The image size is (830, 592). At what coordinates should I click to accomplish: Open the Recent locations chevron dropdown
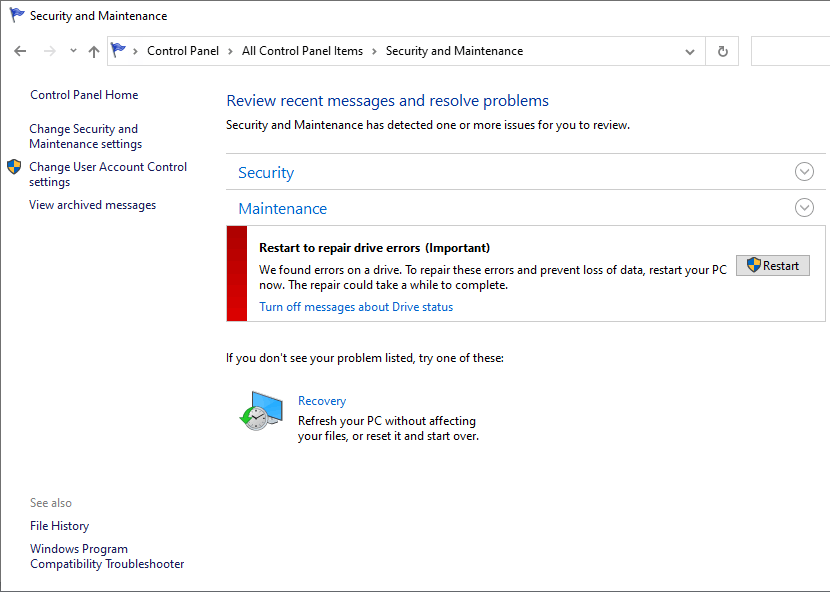[x=73, y=51]
